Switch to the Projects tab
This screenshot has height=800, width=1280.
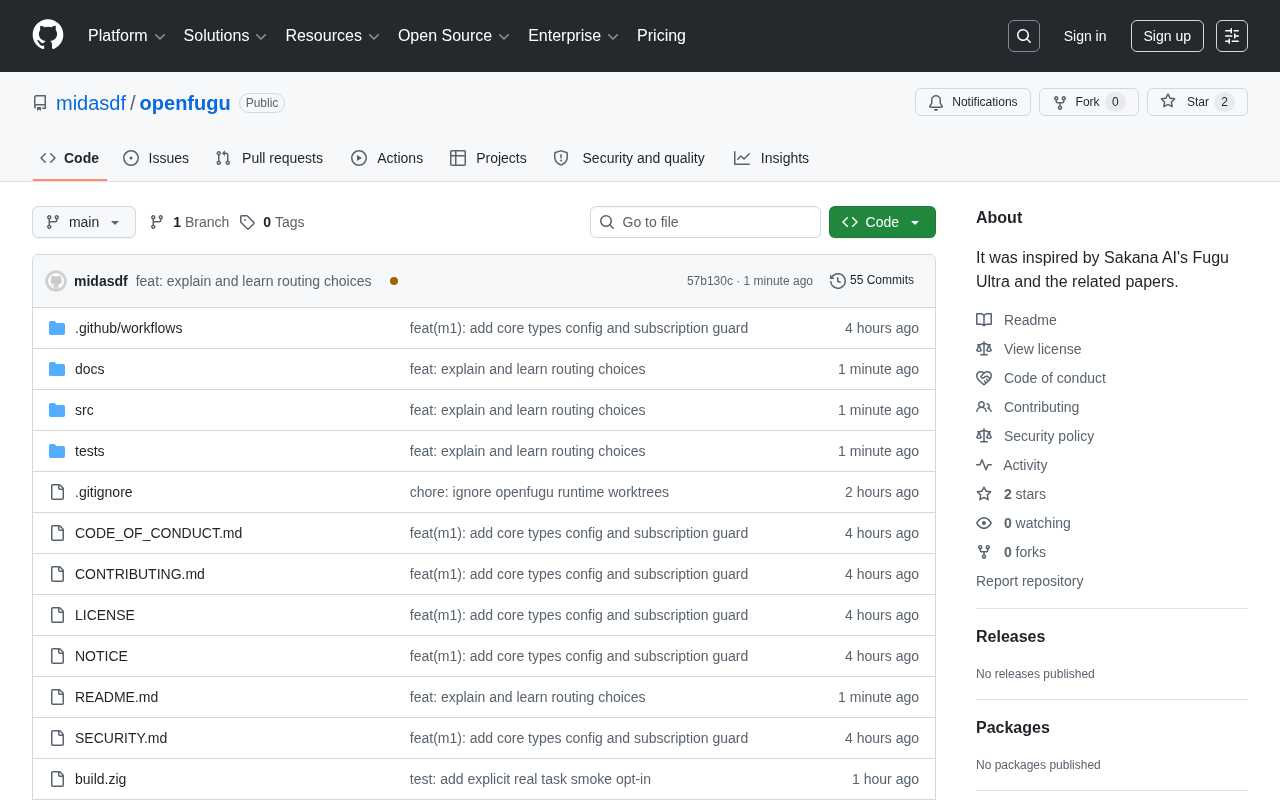(488, 158)
